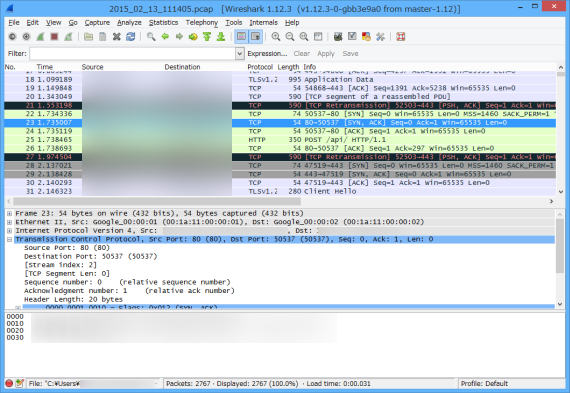The height and width of the screenshot is (393, 570).
Task: Open the Help menu
Action: (x=292, y=23)
